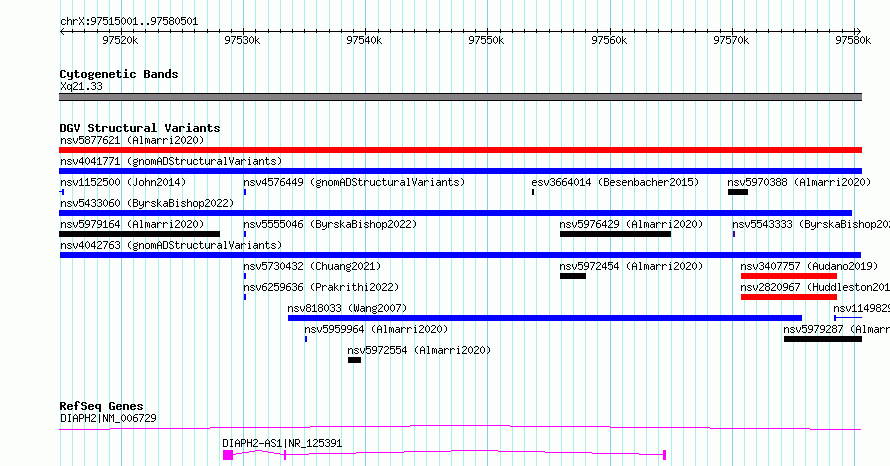Click the Cytogenetic Bands track title
The height and width of the screenshot is (466, 890).
119,74
